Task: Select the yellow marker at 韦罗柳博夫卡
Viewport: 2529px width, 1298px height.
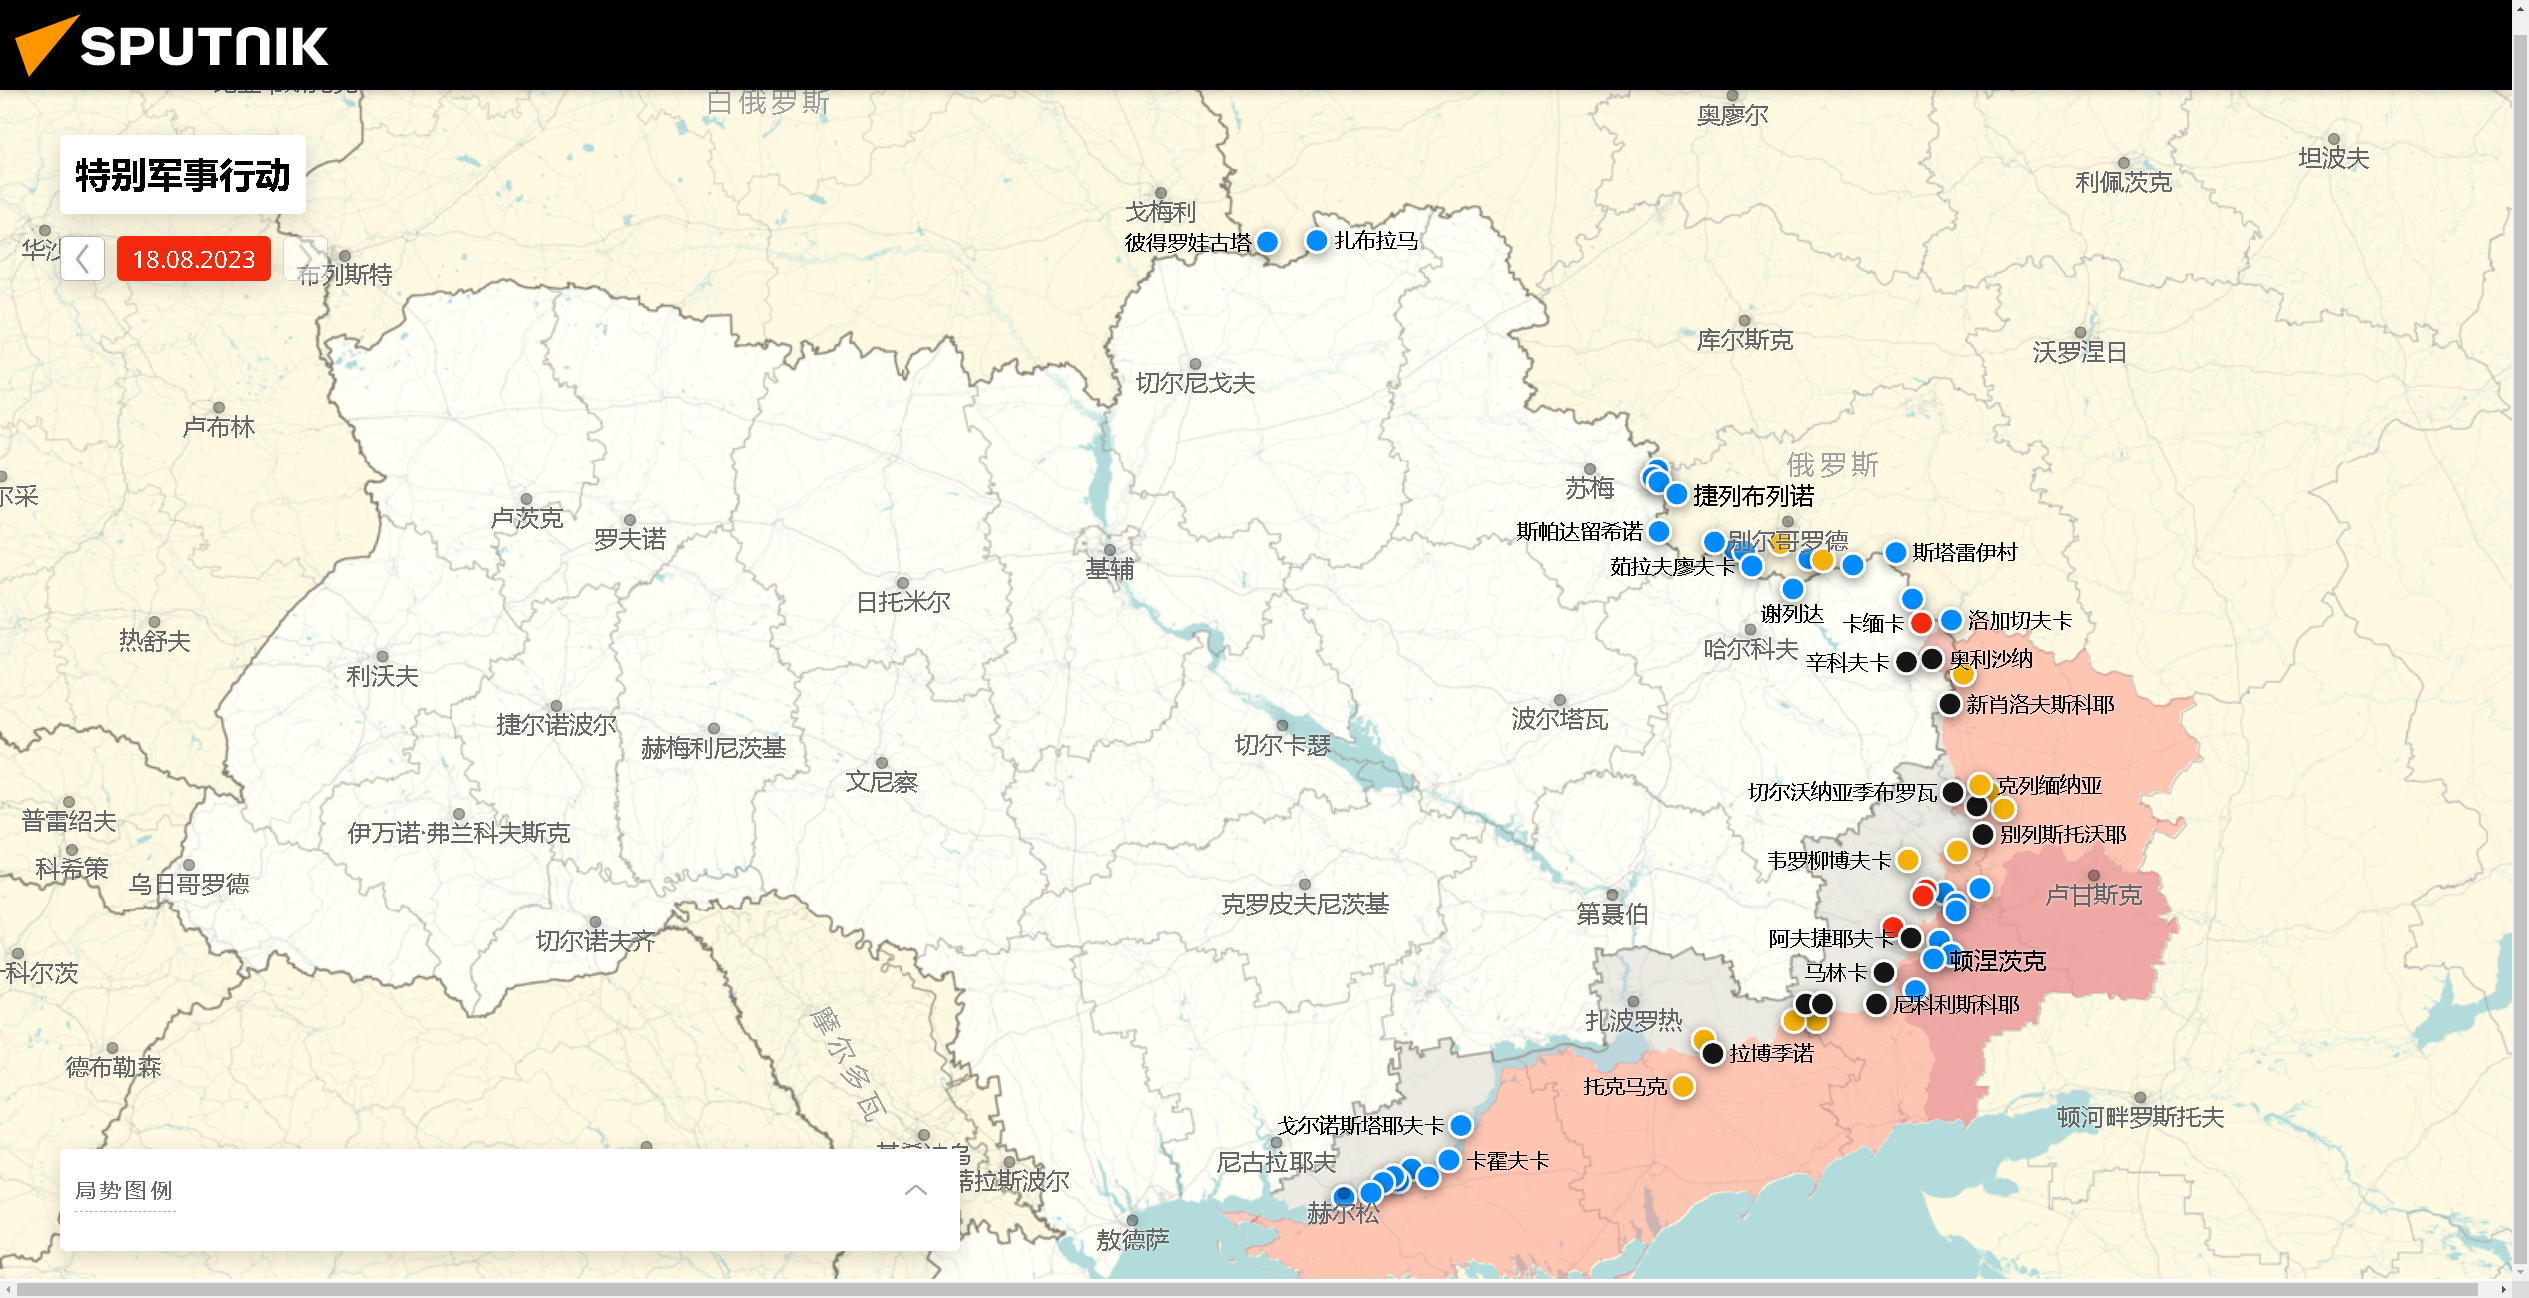Action: click(x=1908, y=860)
